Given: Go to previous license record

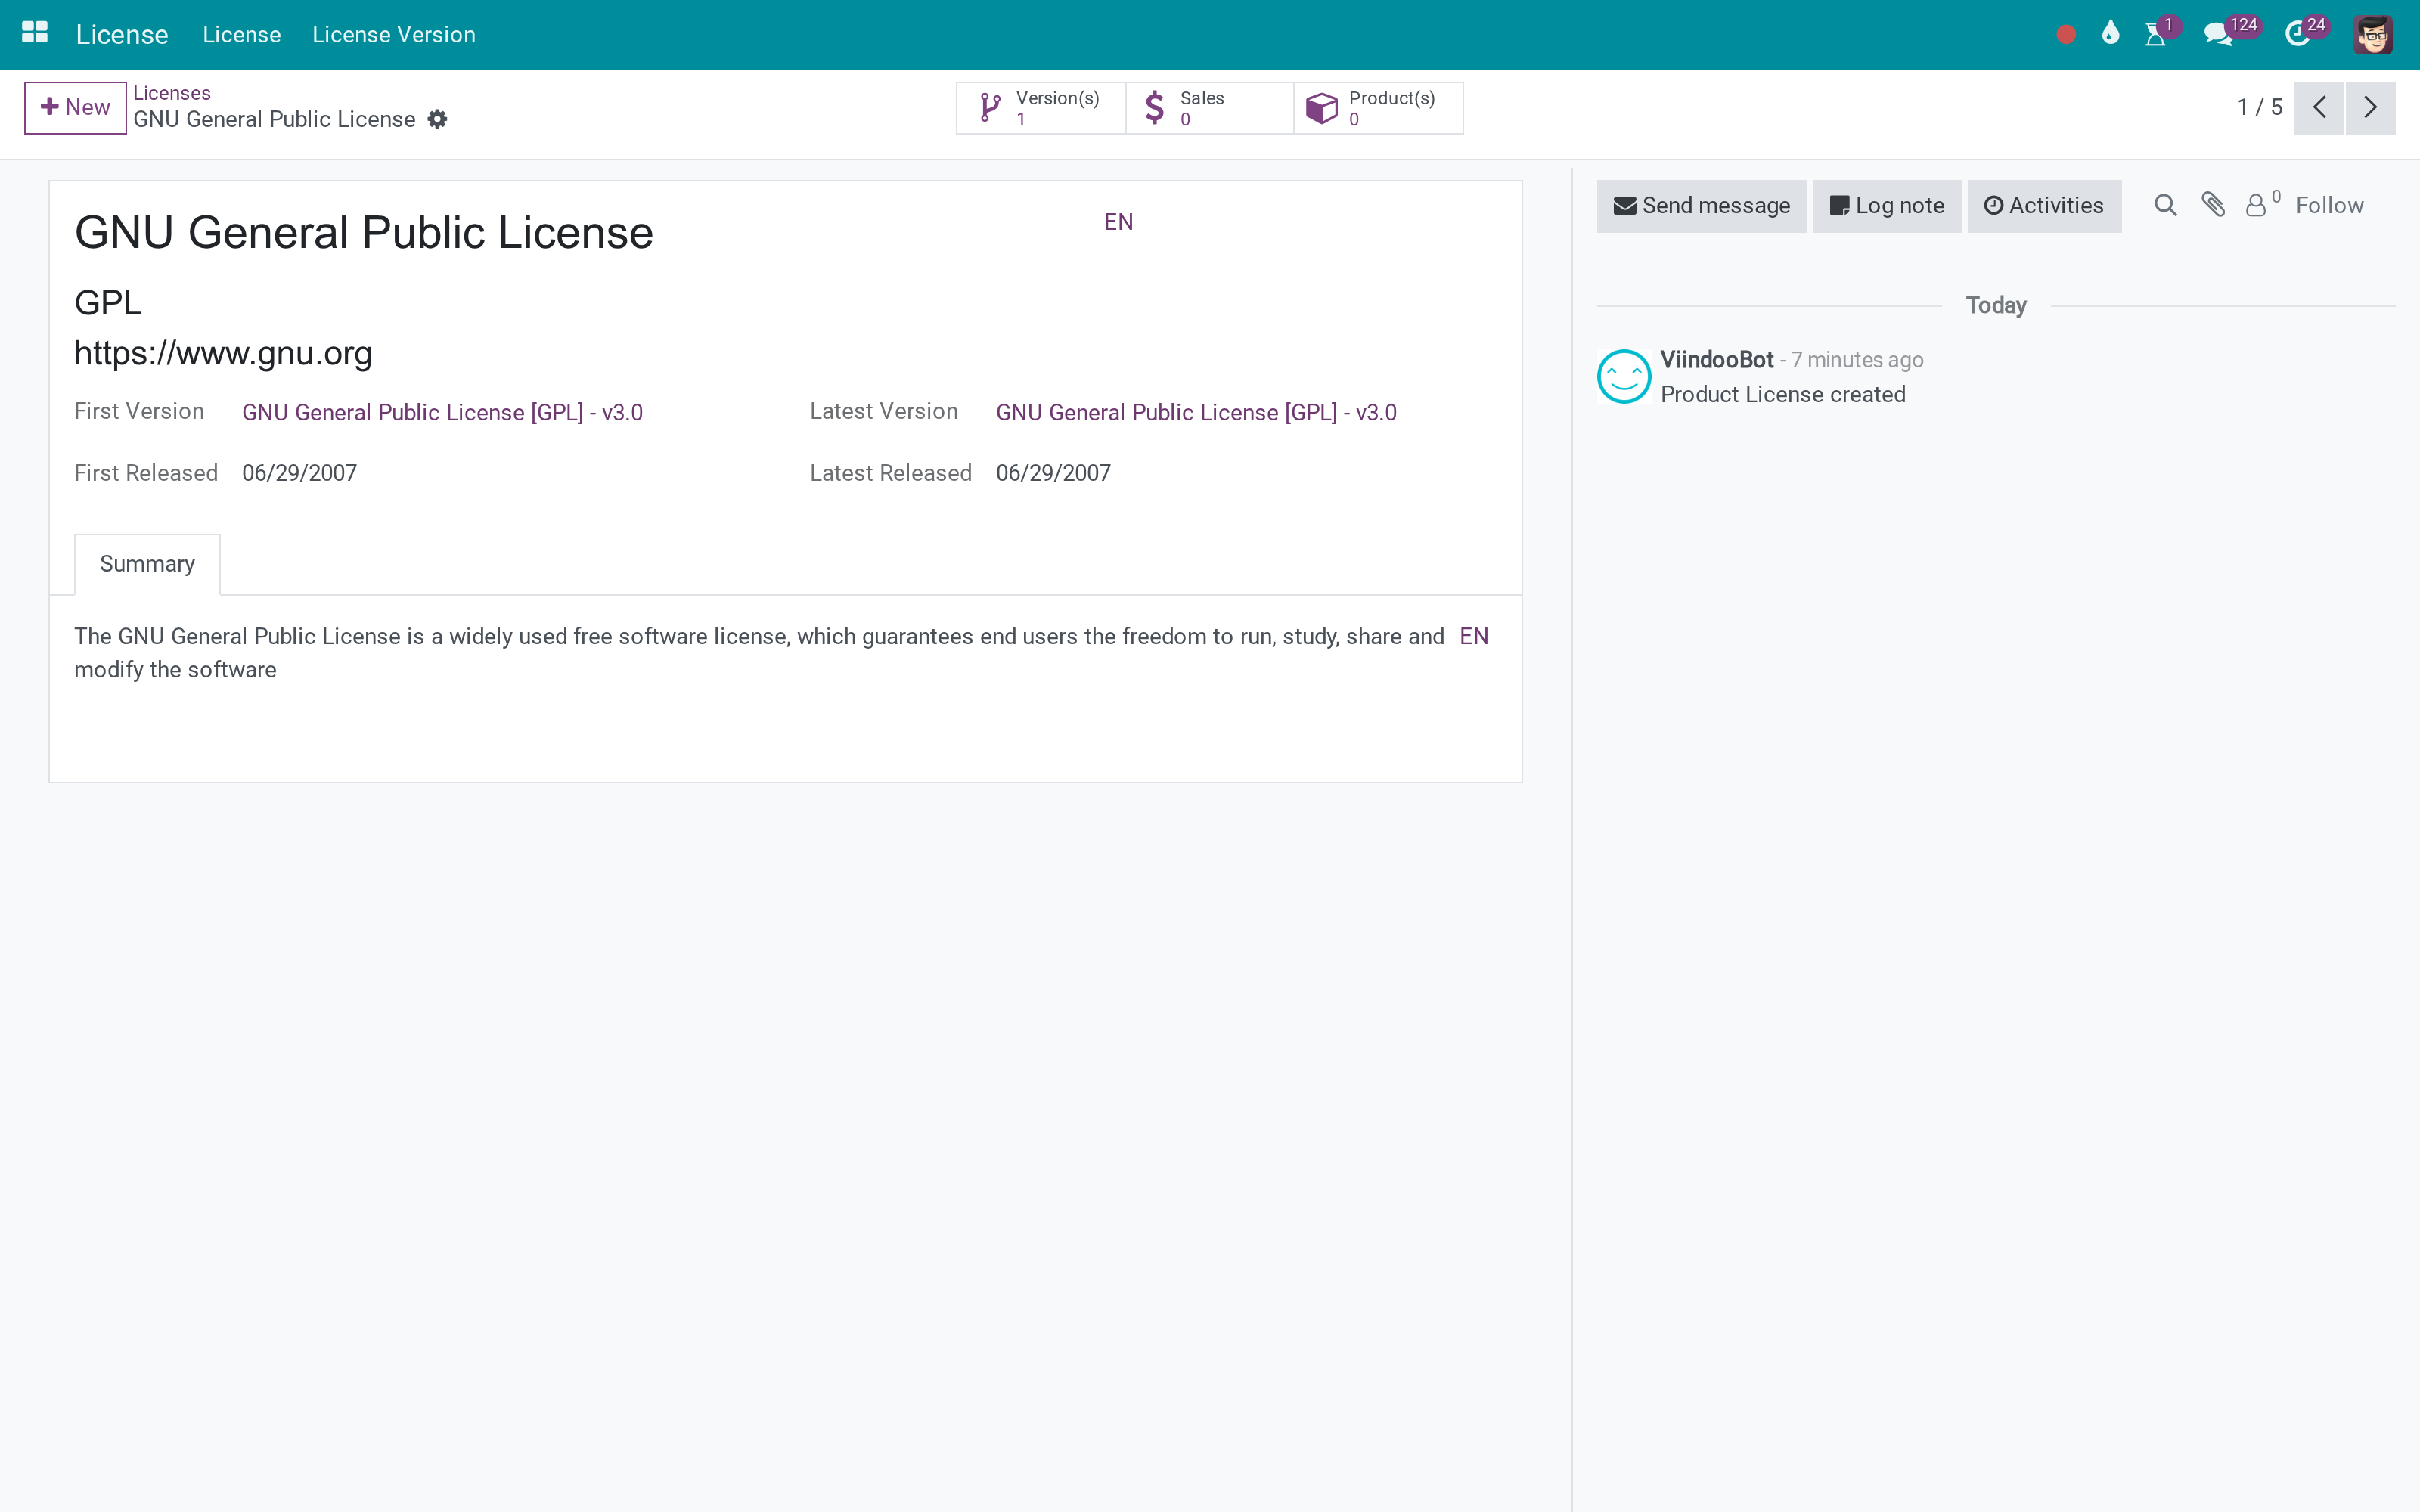Looking at the screenshot, I should pos(2319,107).
